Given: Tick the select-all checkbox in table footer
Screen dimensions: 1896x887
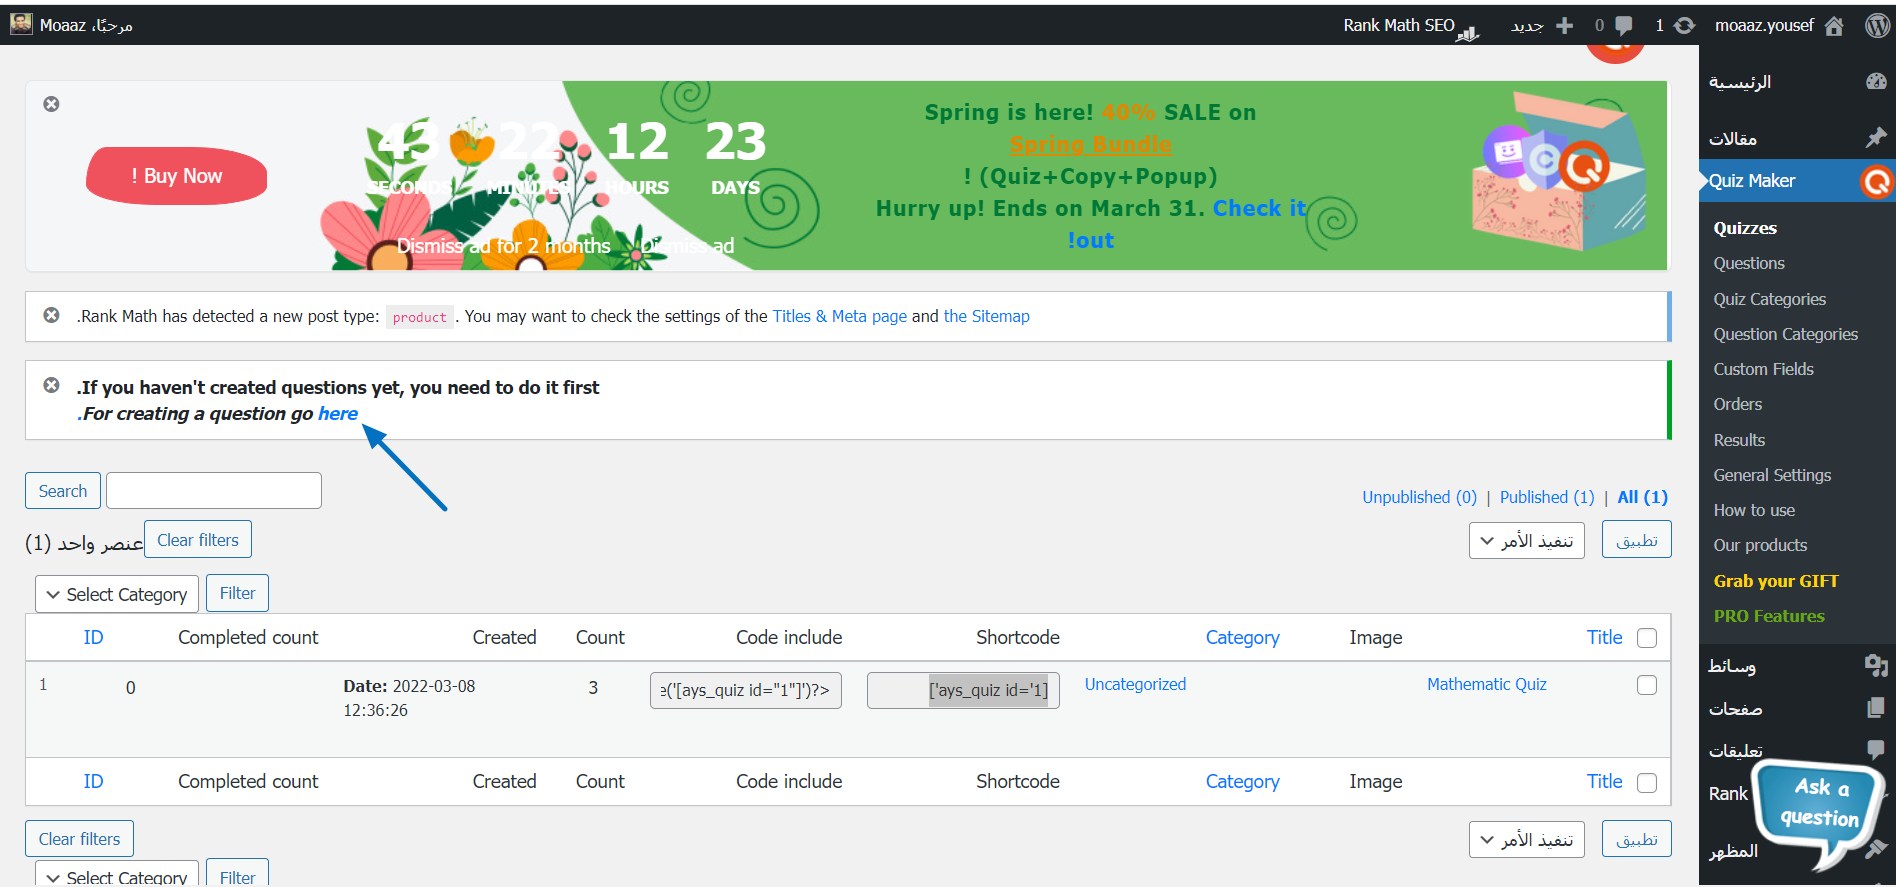Looking at the screenshot, I should pyautogui.click(x=1647, y=783).
